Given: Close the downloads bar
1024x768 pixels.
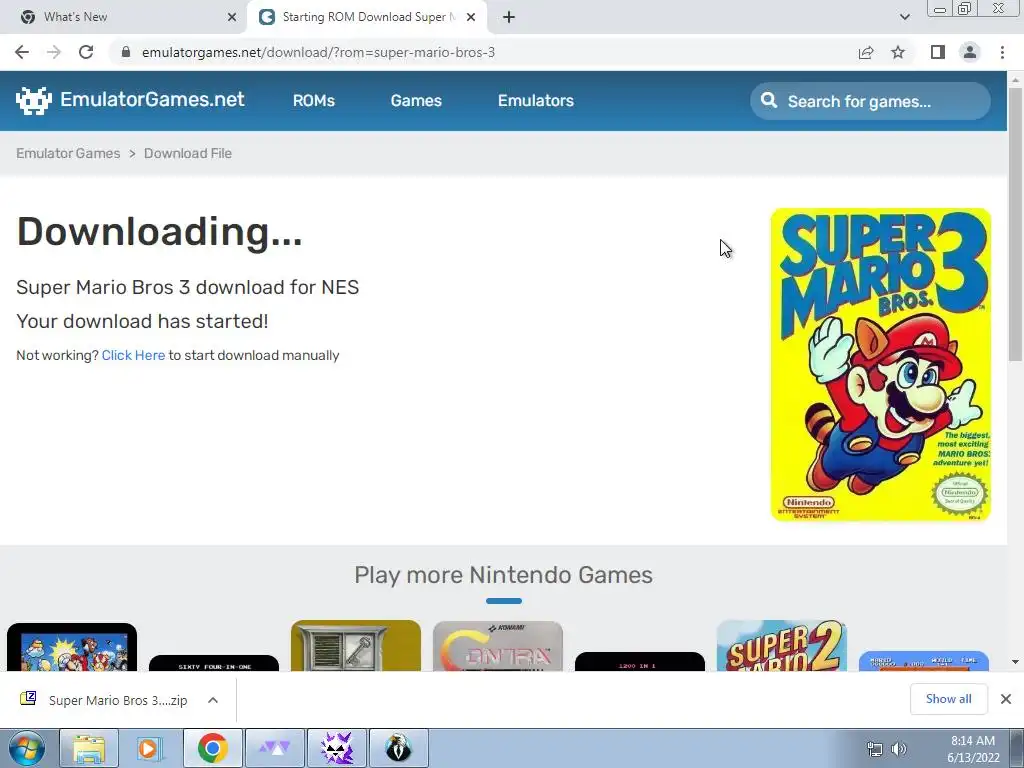Looking at the screenshot, I should 1006,699.
